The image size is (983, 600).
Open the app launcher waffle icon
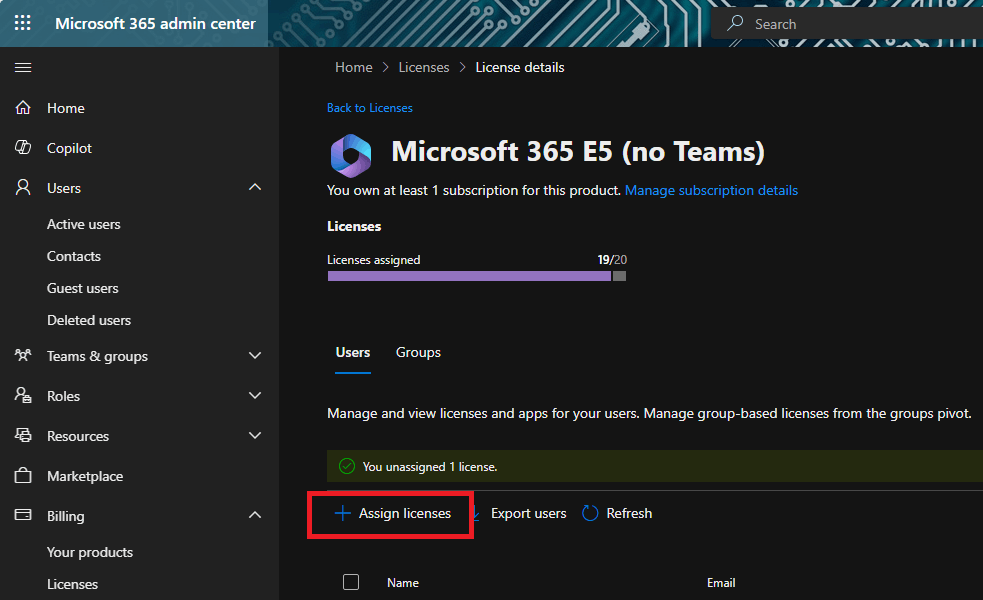[x=23, y=23]
